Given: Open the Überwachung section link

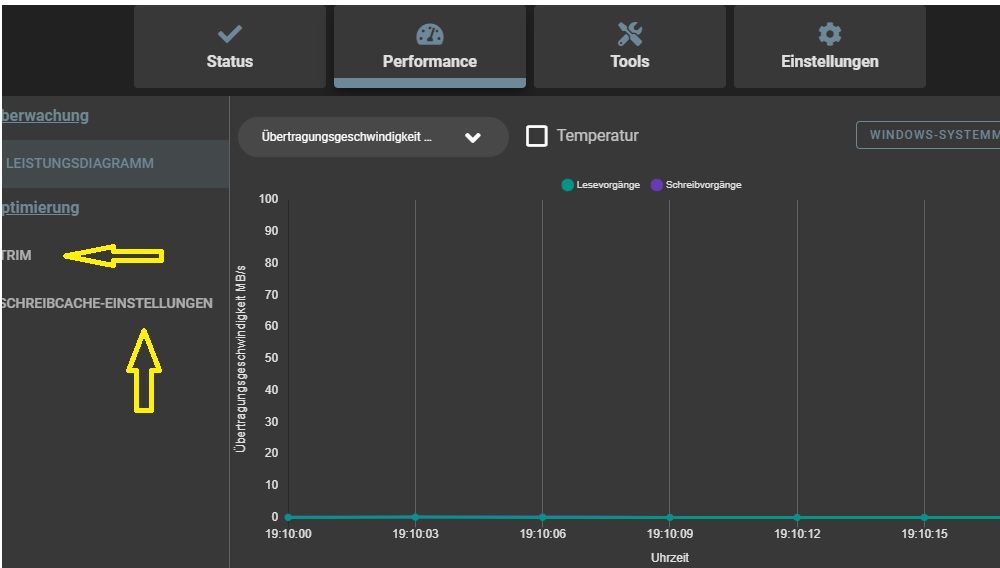Looking at the screenshot, I should [46, 115].
